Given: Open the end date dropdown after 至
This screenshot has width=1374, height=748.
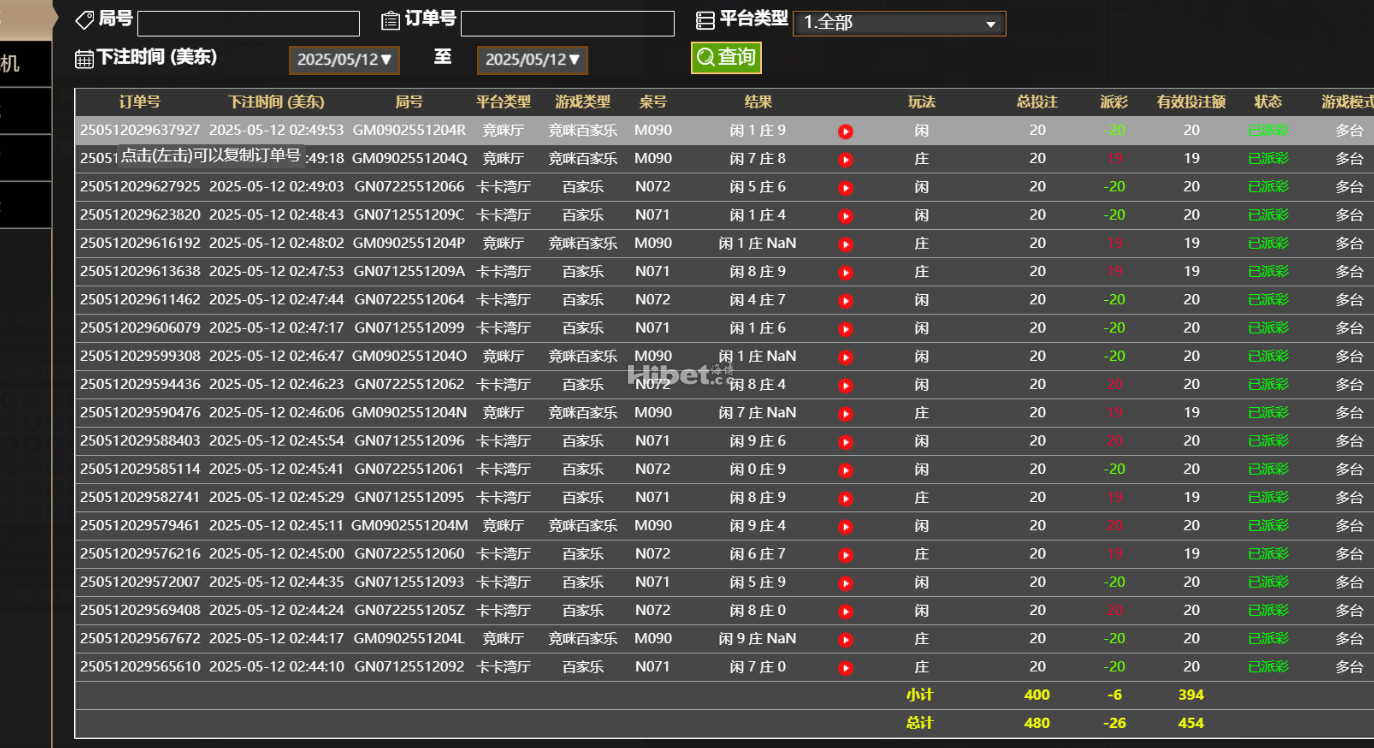Looking at the screenshot, I should [532, 59].
